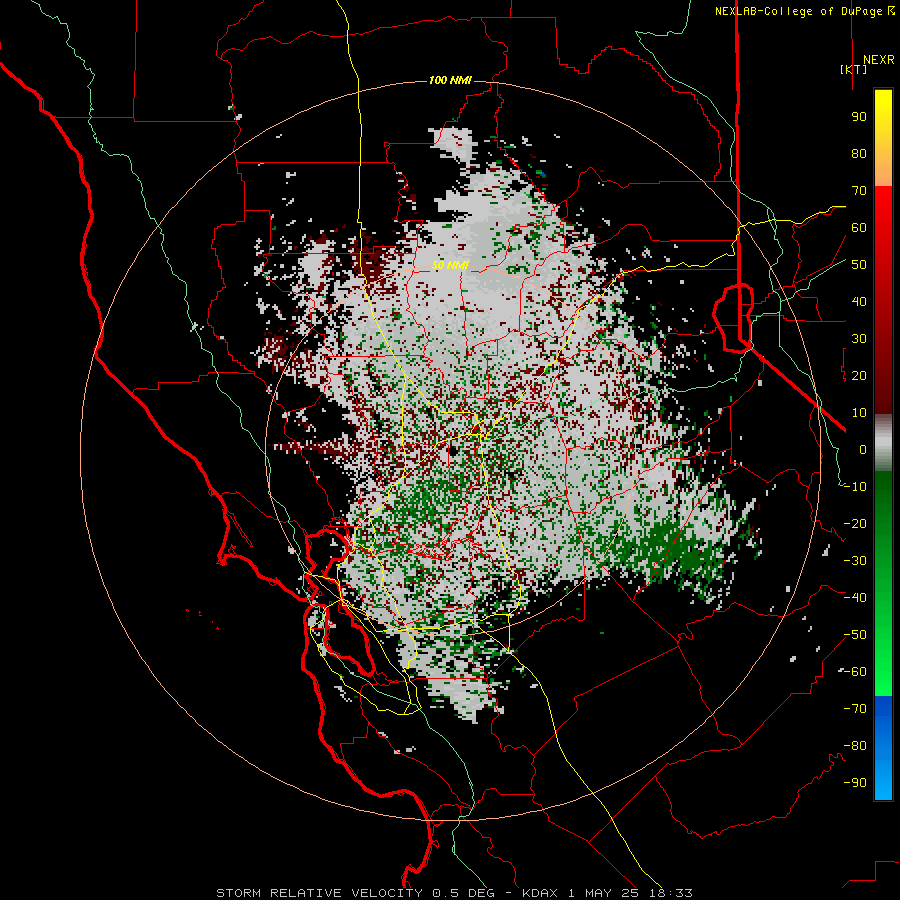Image resolution: width=900 pixels, height=900 pixels.
Task: Click the NEXLAB-College of DuPage label
Action: coord(804,11)
